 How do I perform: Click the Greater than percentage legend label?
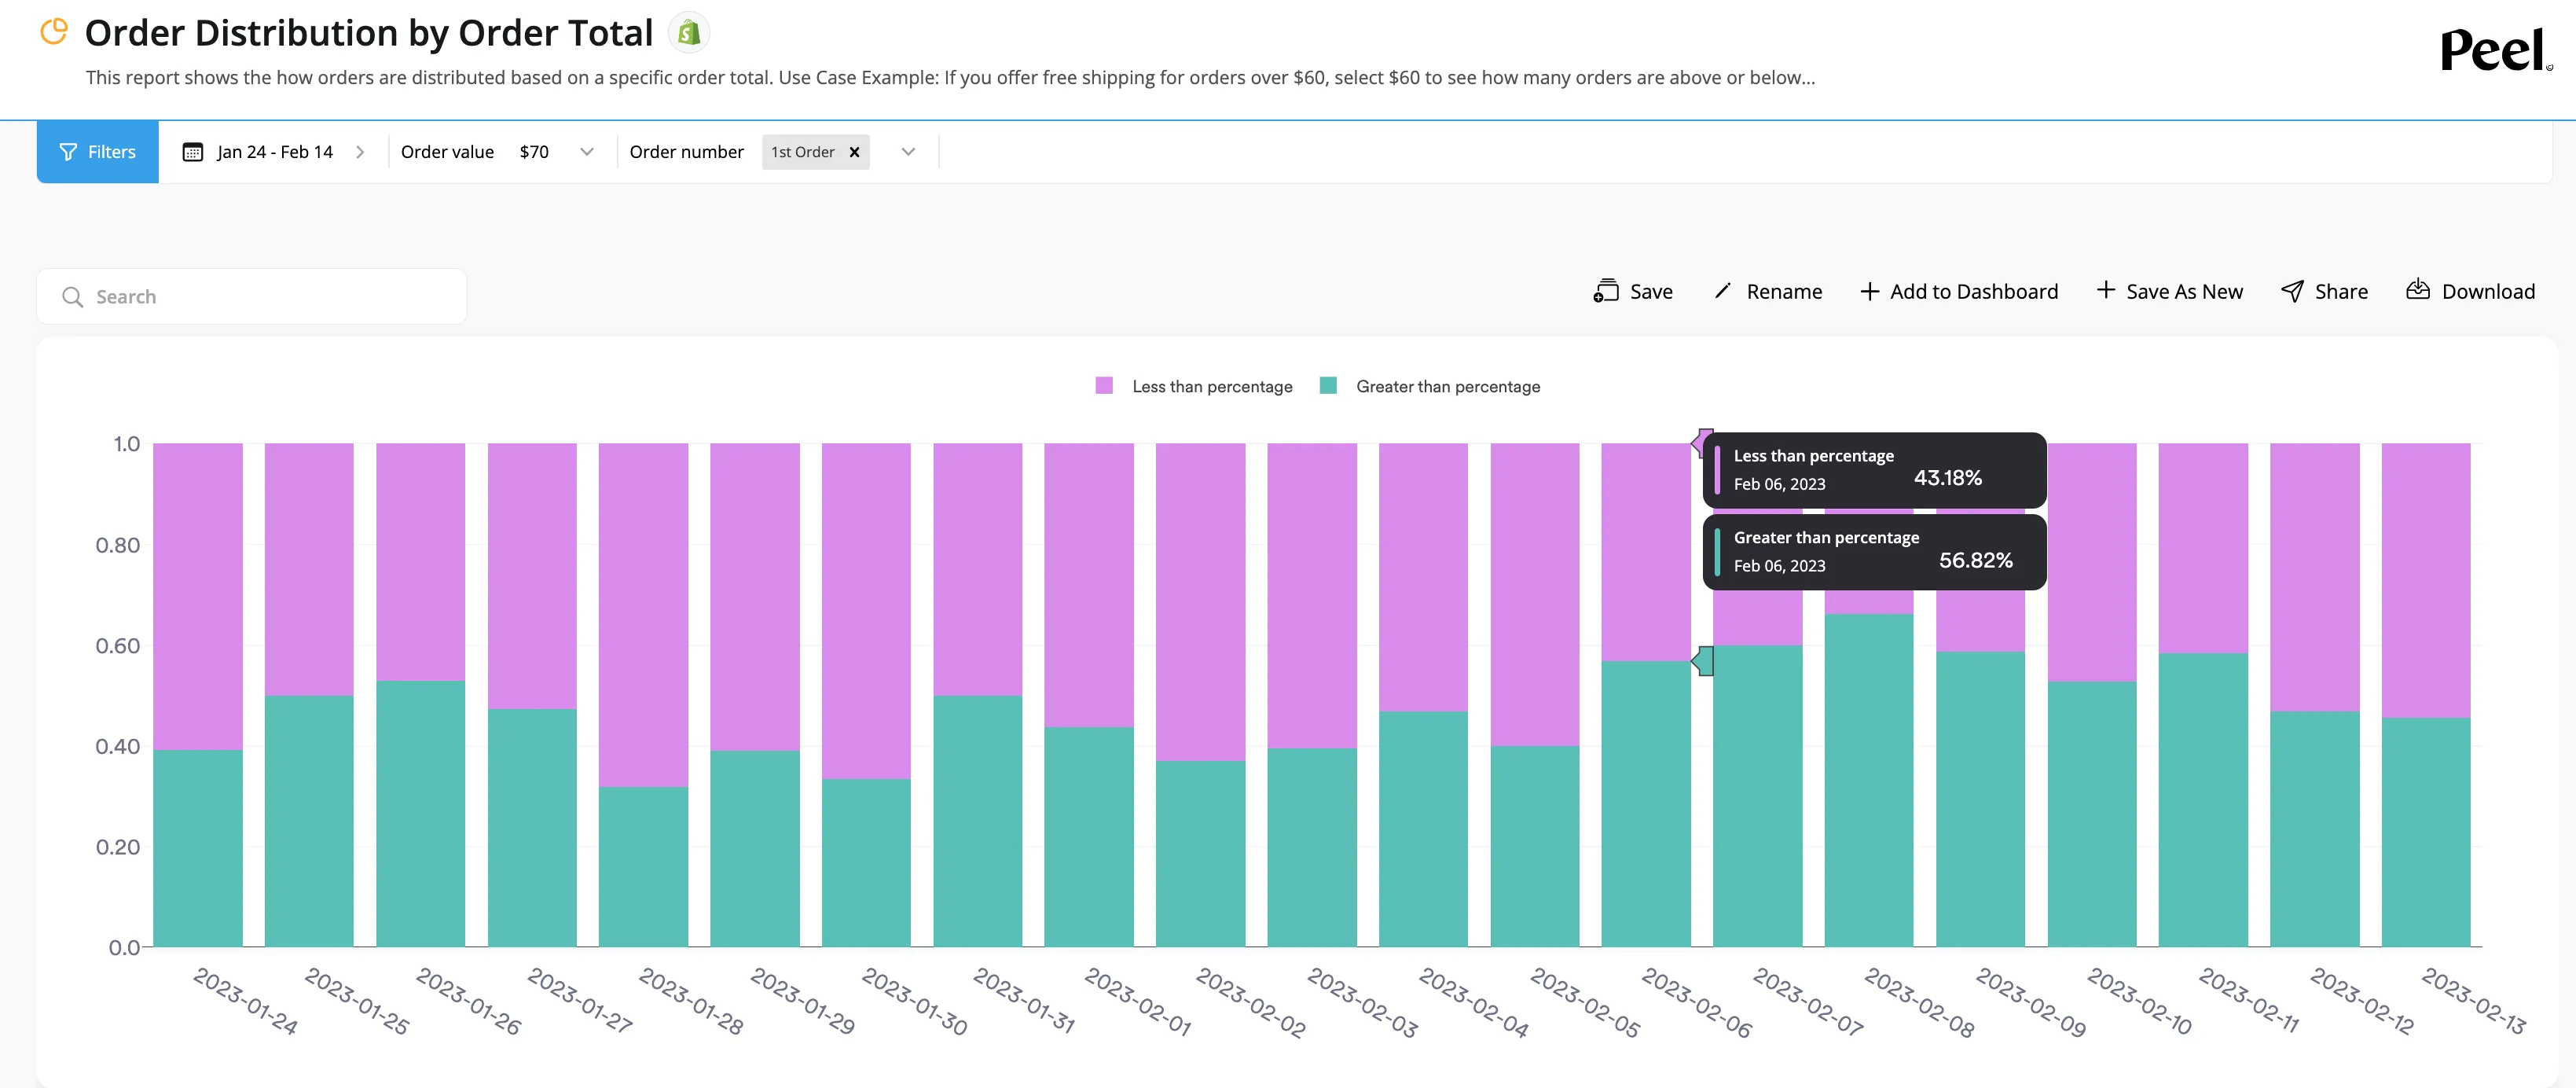1448,387
